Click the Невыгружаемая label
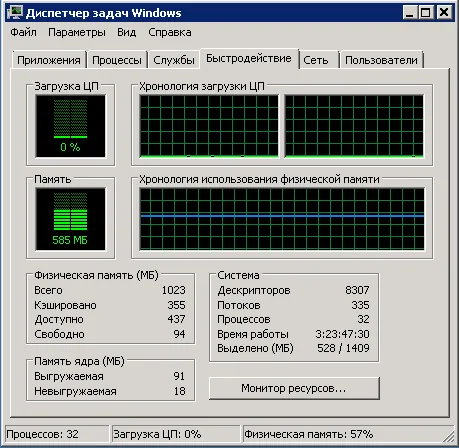 coord(75,391)
